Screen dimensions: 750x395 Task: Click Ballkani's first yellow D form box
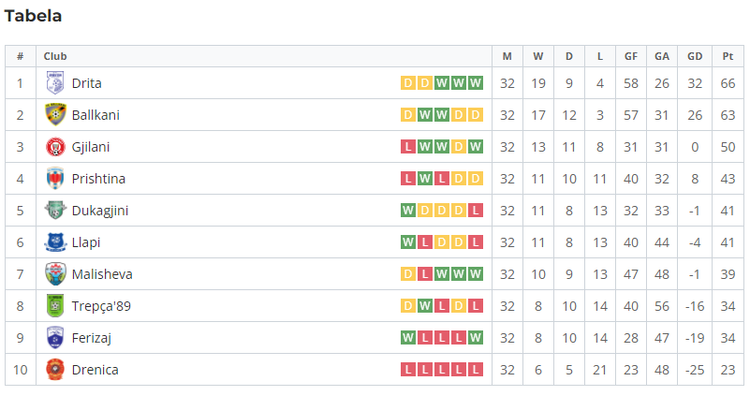pos(408,115)
